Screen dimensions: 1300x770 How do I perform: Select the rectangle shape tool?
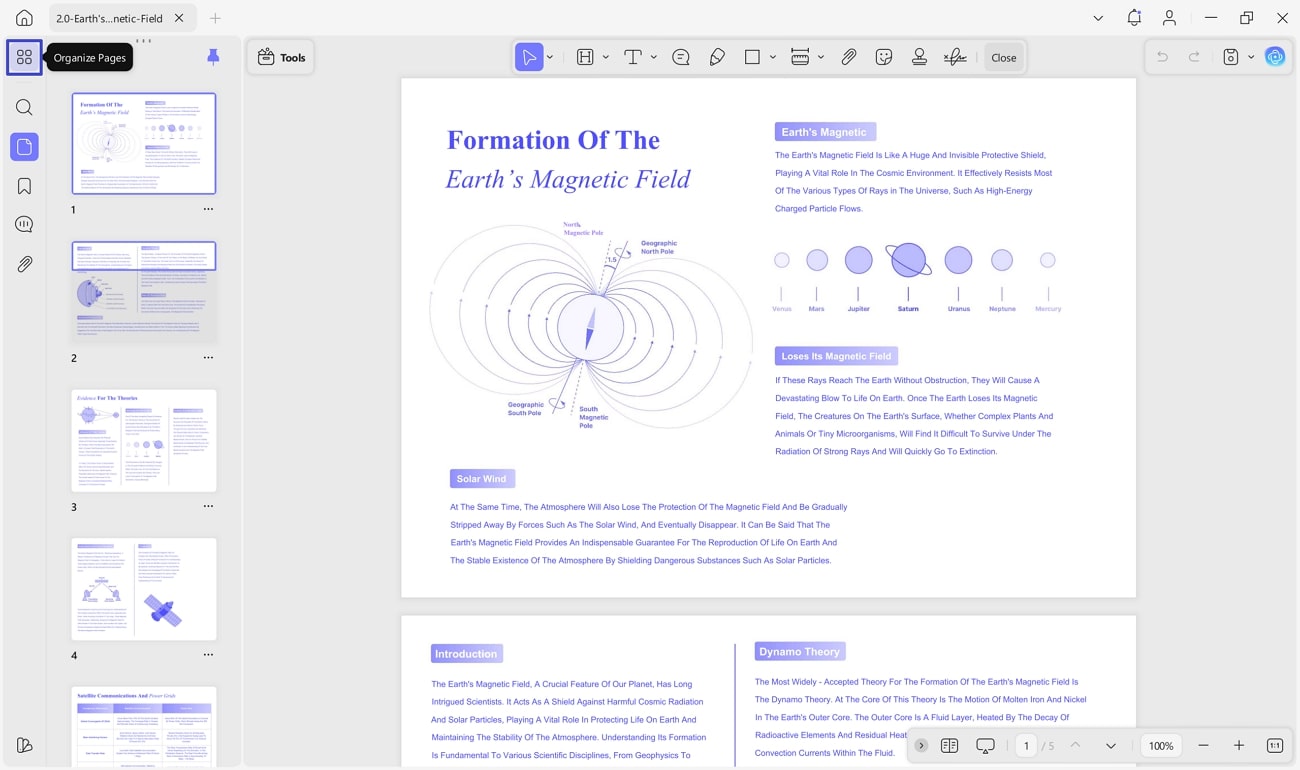[x=752, y=58]
